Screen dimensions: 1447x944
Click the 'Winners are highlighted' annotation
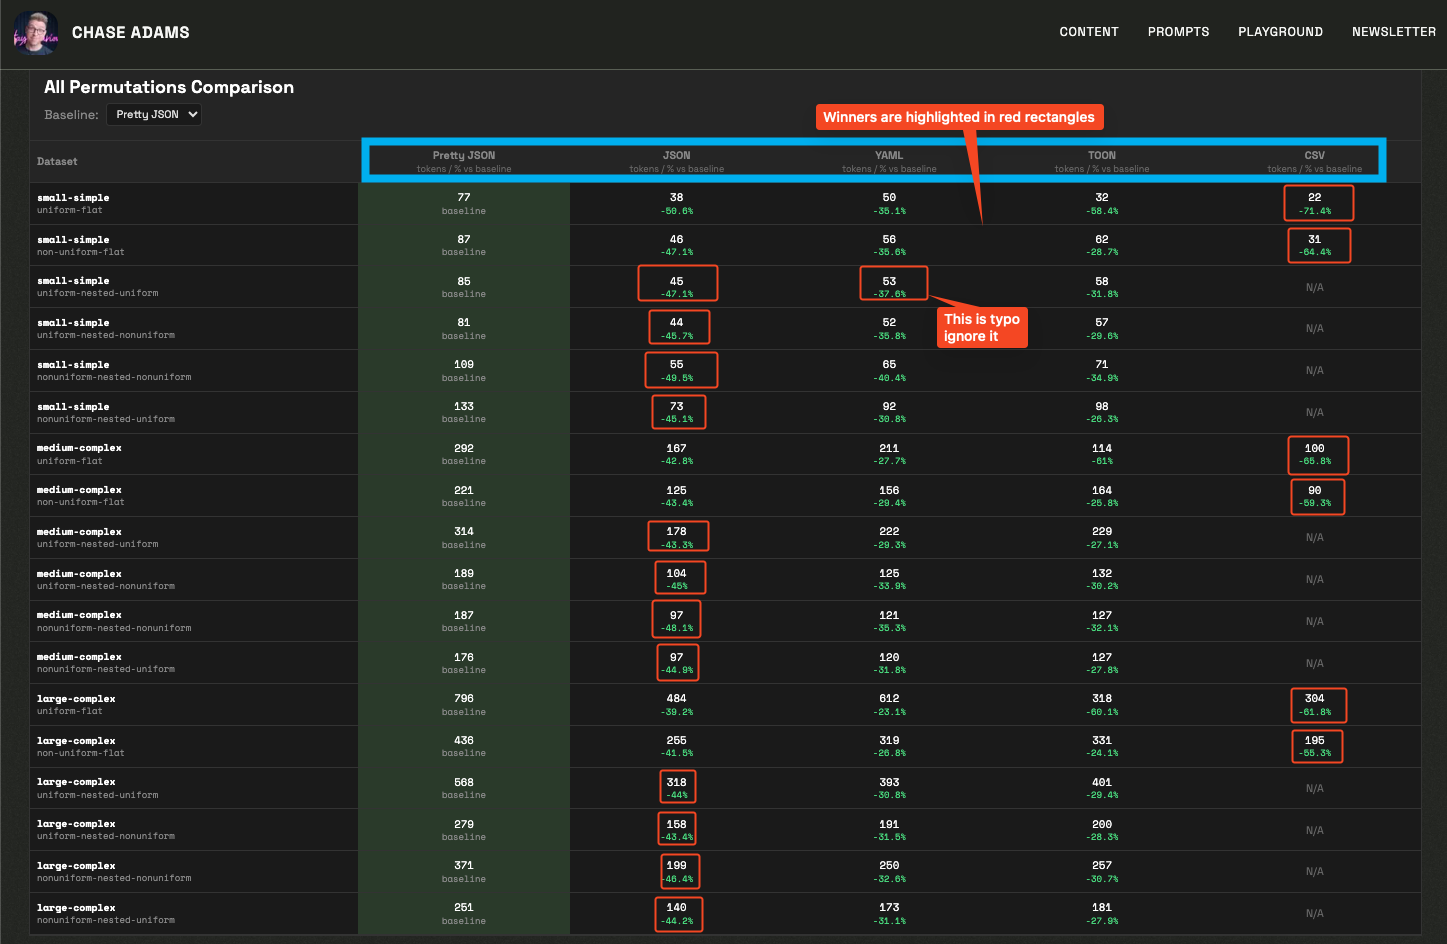pyautogui.click(x=959, y=116)
